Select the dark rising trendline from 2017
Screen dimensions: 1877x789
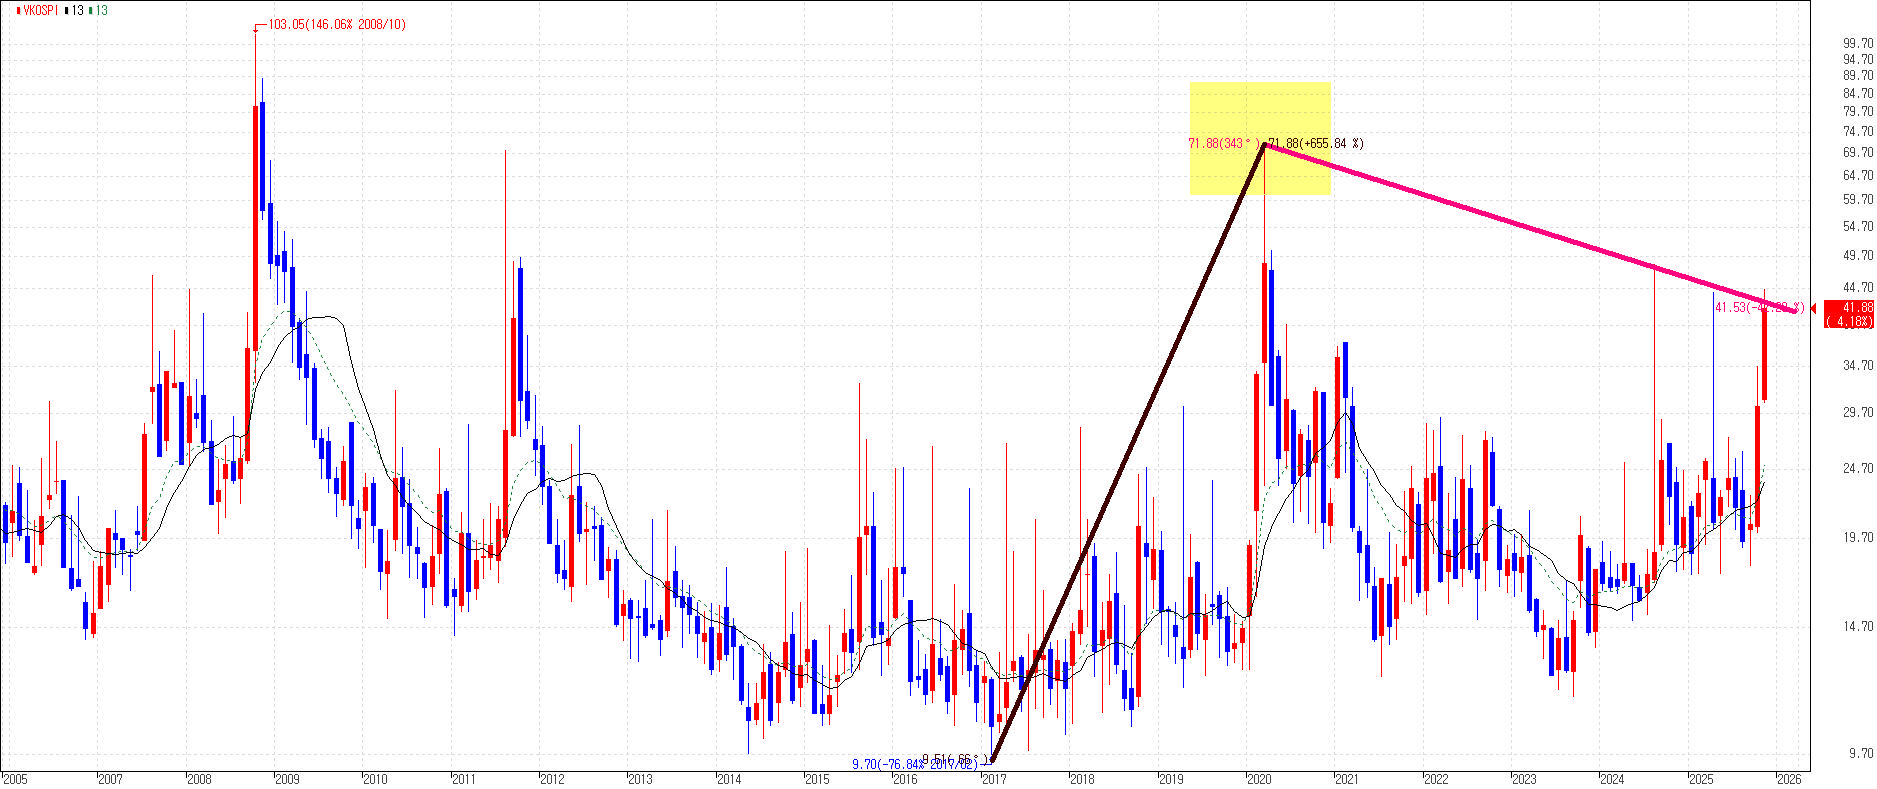click(x=1130, y=450)
